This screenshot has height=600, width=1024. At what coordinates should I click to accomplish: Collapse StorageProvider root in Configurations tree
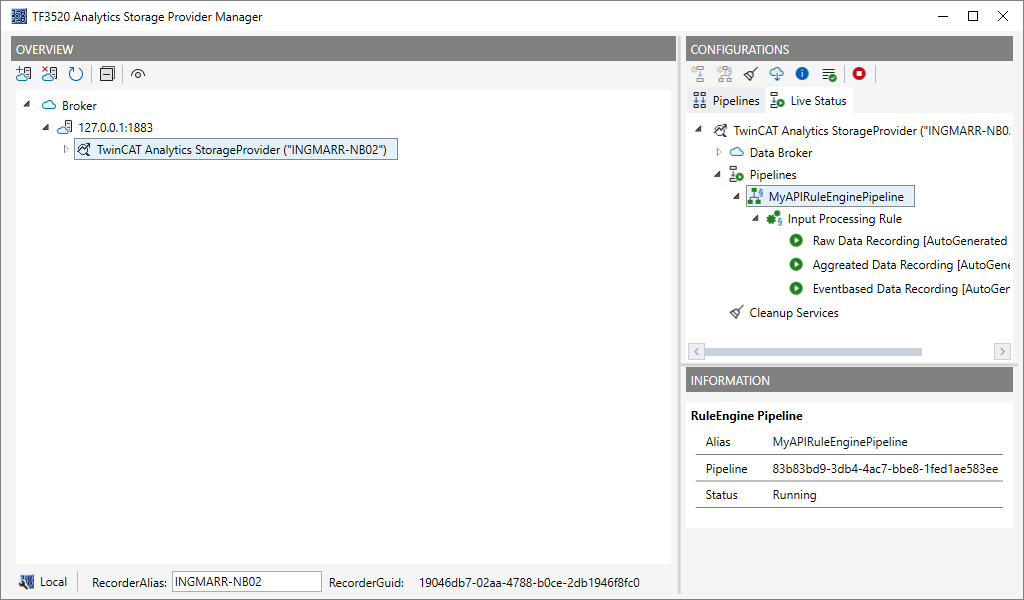[x=698, y=130]
